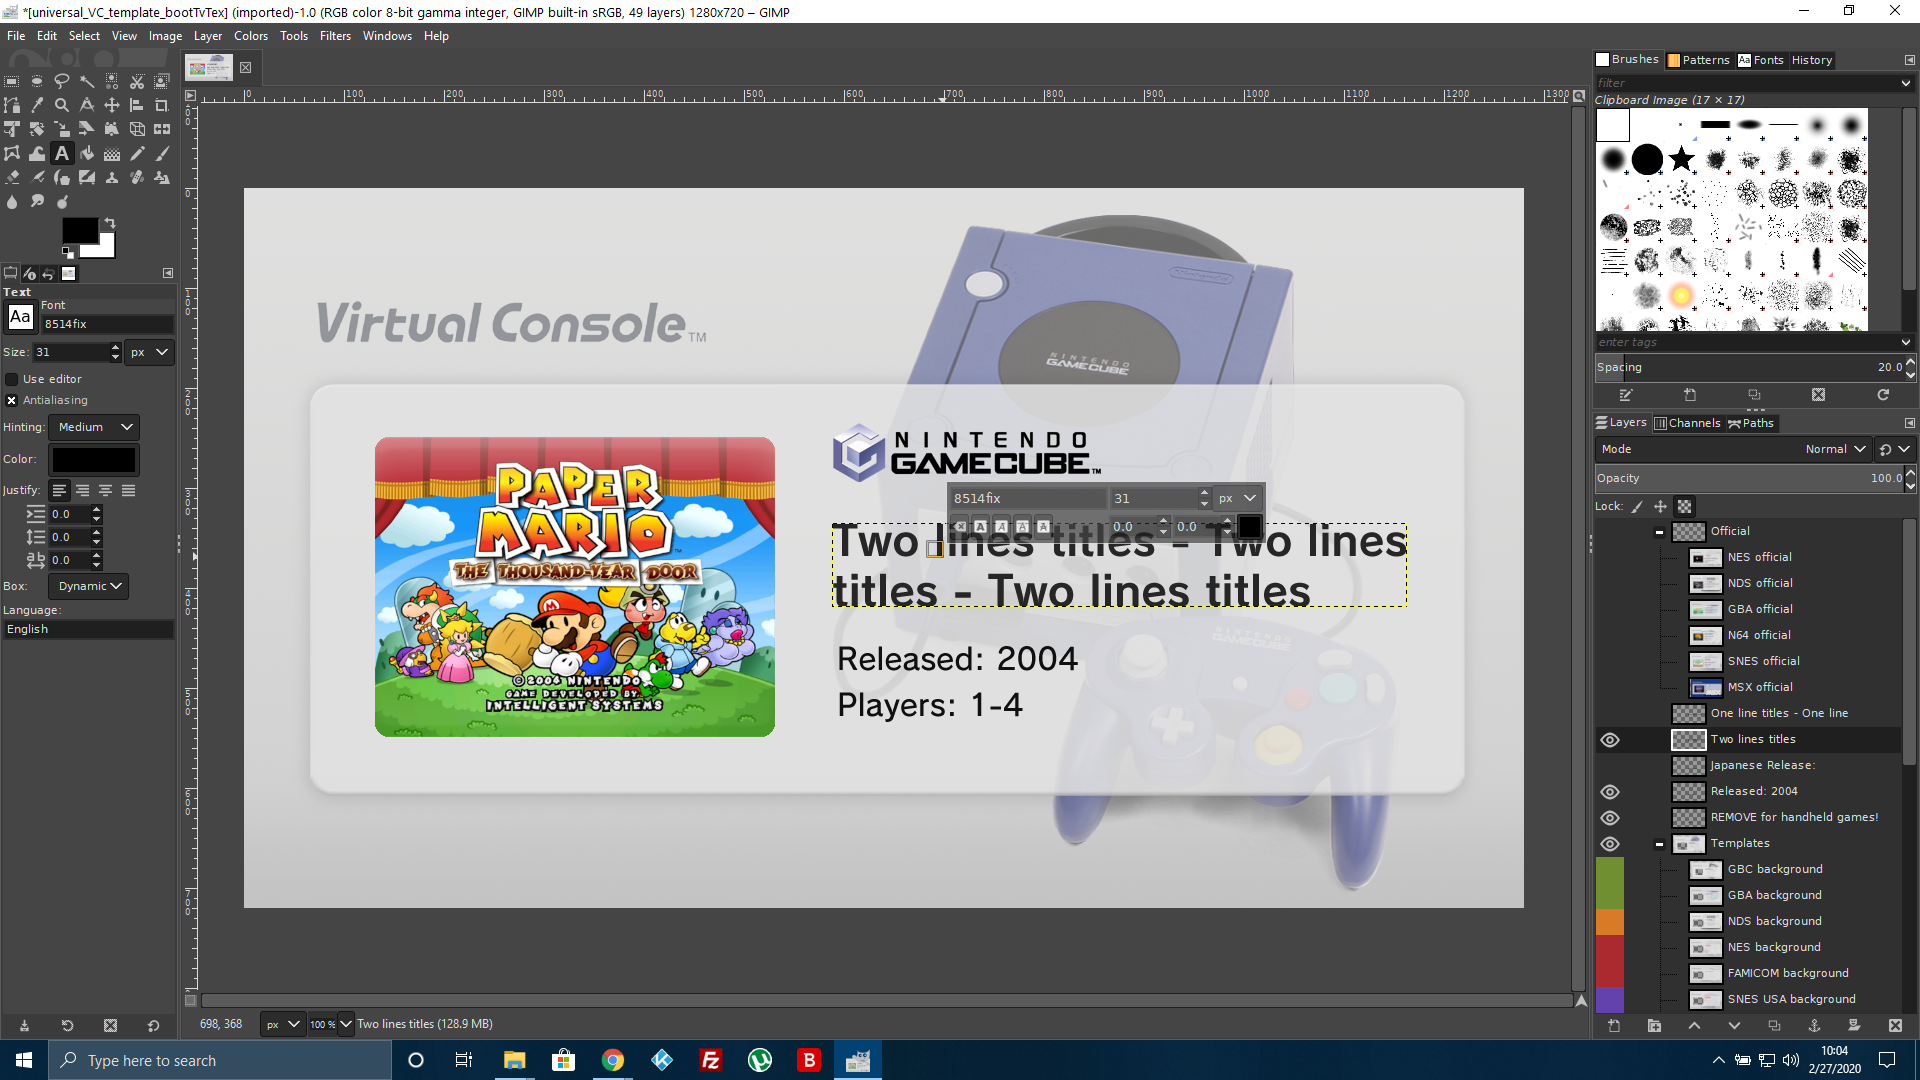1920x1080 pixels.
Task: Collapse the Templates layer group
Action: coord(1659,844)
